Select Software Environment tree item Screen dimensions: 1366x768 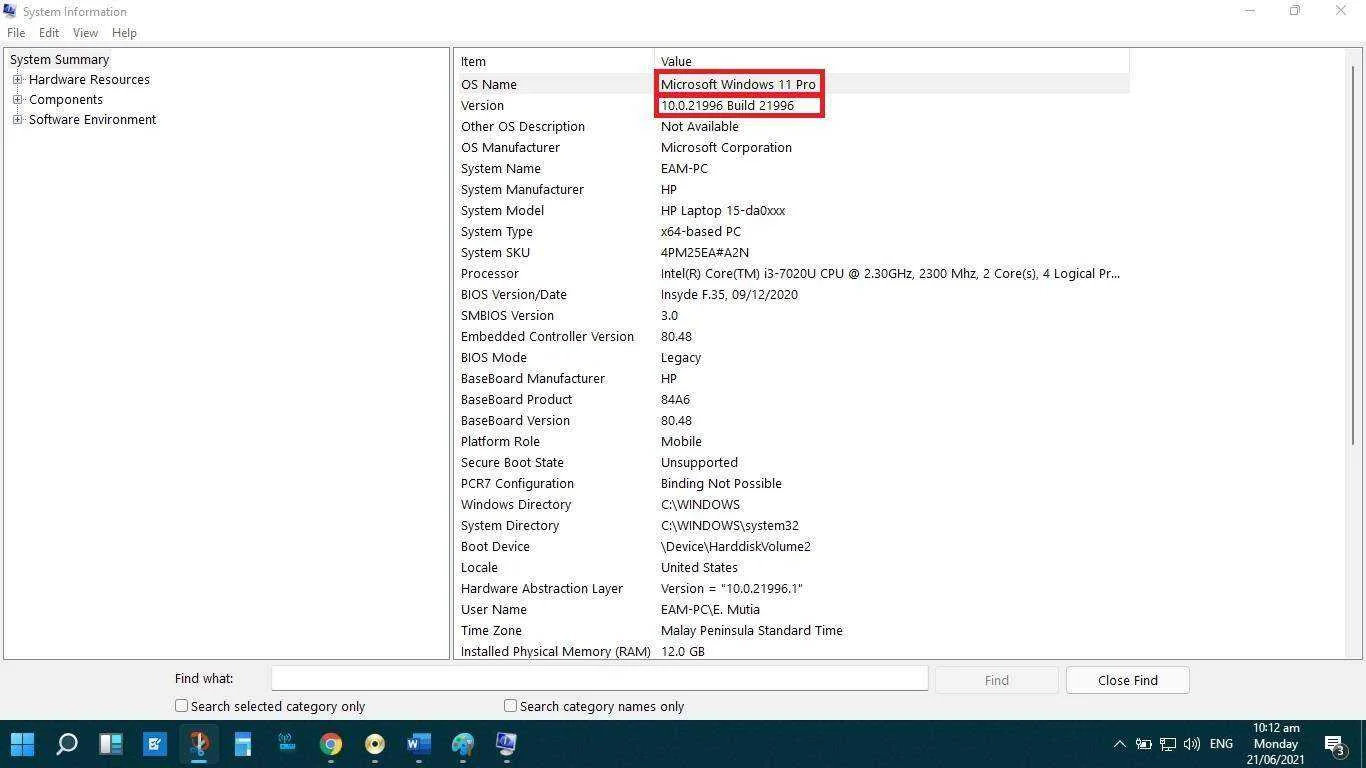coord(92,120)
